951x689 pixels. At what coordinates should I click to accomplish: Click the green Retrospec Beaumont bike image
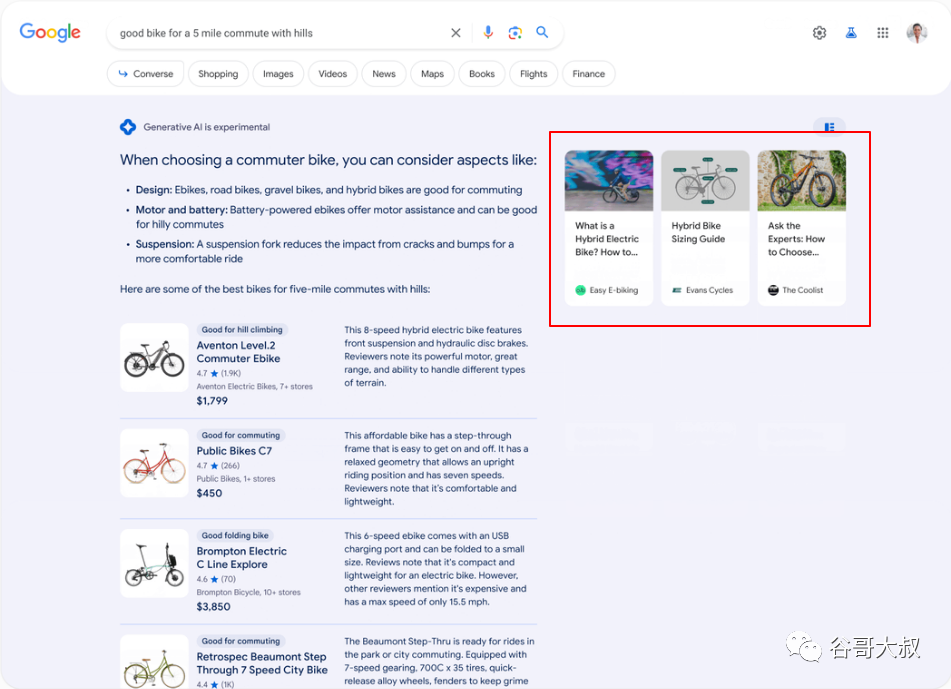[x=154, y=662]
